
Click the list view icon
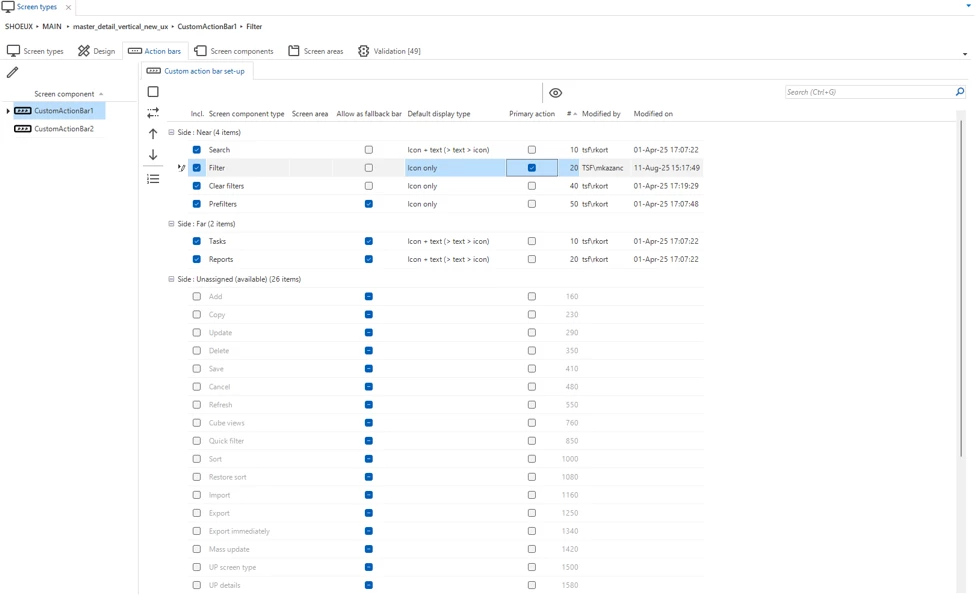click(153, 179)
